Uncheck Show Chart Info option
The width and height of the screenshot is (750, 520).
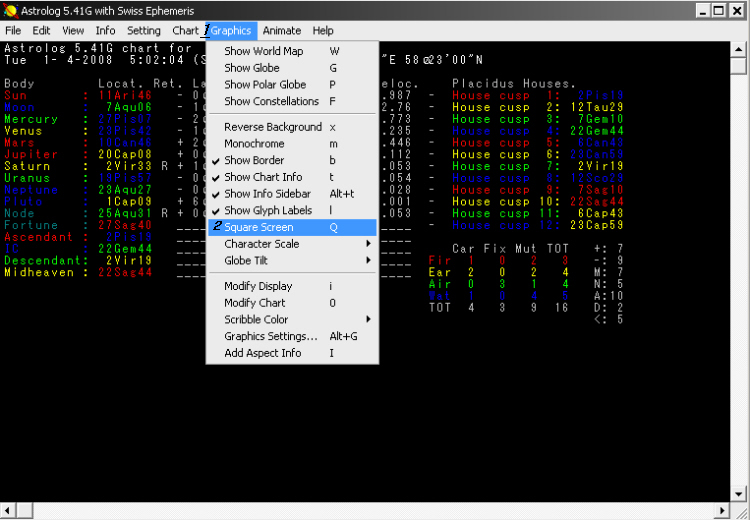pyautogui.click(x=292, y=177)
